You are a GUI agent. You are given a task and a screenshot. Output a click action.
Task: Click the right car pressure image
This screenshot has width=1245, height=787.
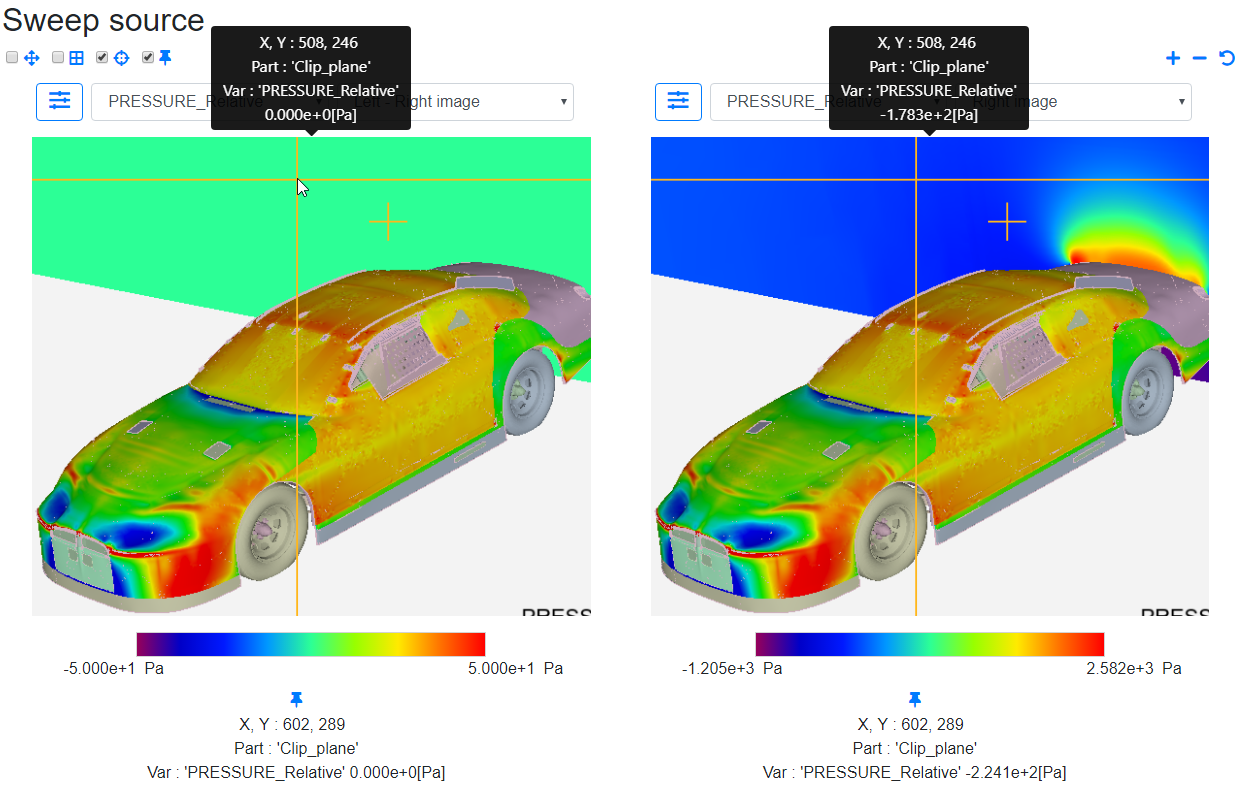click(x=930, y=376)
